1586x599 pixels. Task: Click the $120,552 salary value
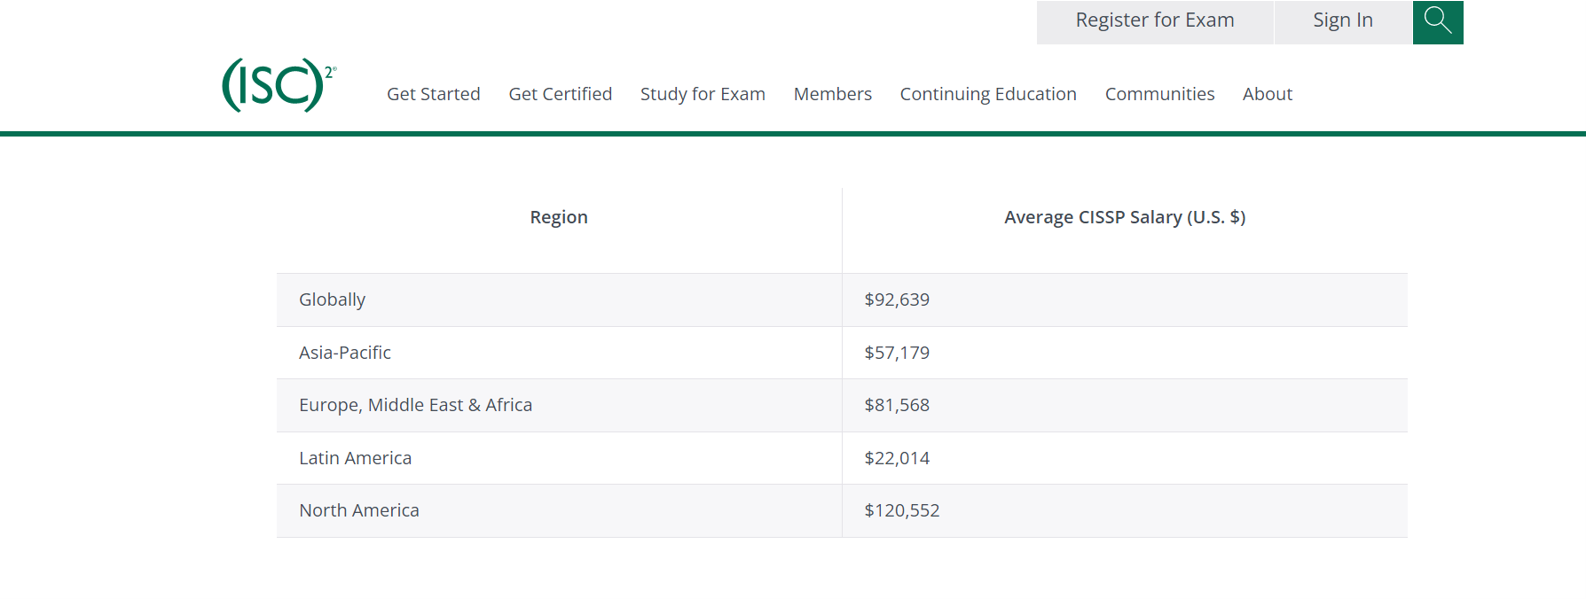(902, 510)
